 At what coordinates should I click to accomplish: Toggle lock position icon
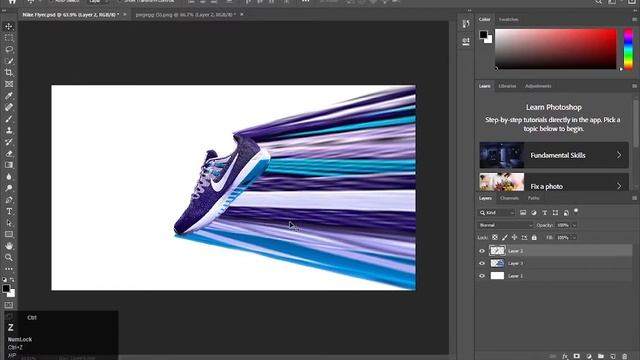click(x=514, y=237)
